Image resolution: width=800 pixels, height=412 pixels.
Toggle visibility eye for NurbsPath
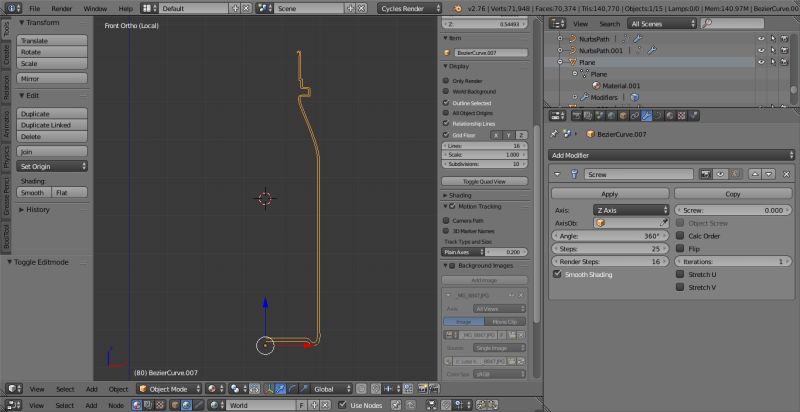pos(761,39)
